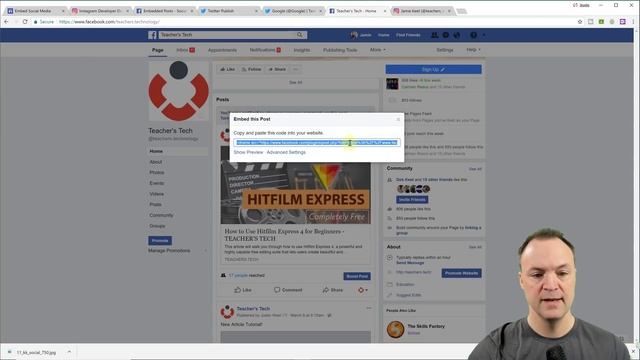
Task: Click the Sign Up button
Action: (433, 69)
